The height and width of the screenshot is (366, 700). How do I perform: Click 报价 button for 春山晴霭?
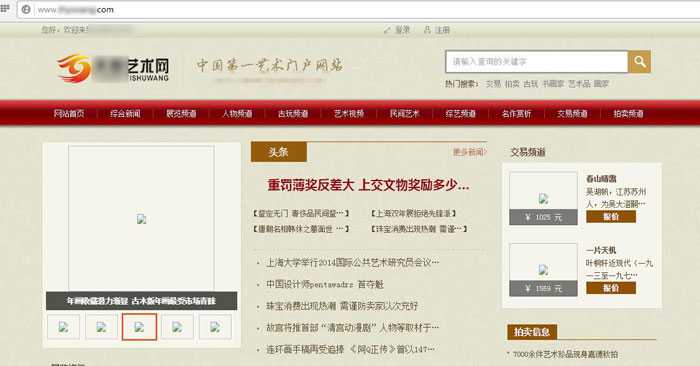click(x=611, y=217)
